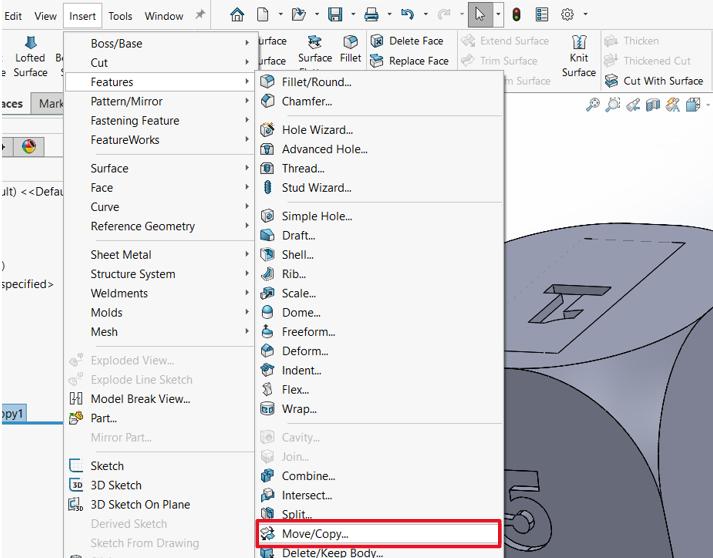Viewport: 713px width, 558px height.
Task: Select Combine menu item
Action: tap(380, 476)
